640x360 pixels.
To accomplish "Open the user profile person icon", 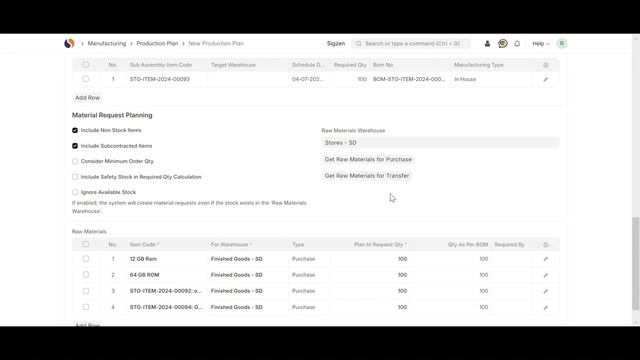I will pos(487,44).
